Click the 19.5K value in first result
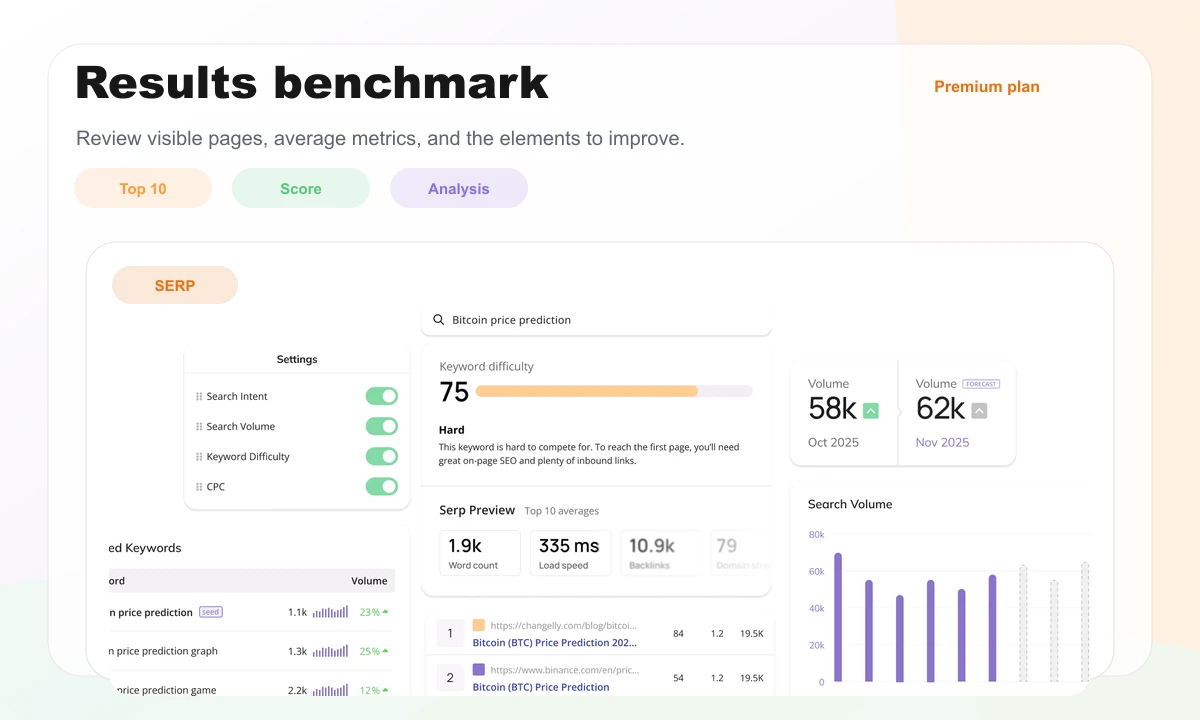 point(752,633)
